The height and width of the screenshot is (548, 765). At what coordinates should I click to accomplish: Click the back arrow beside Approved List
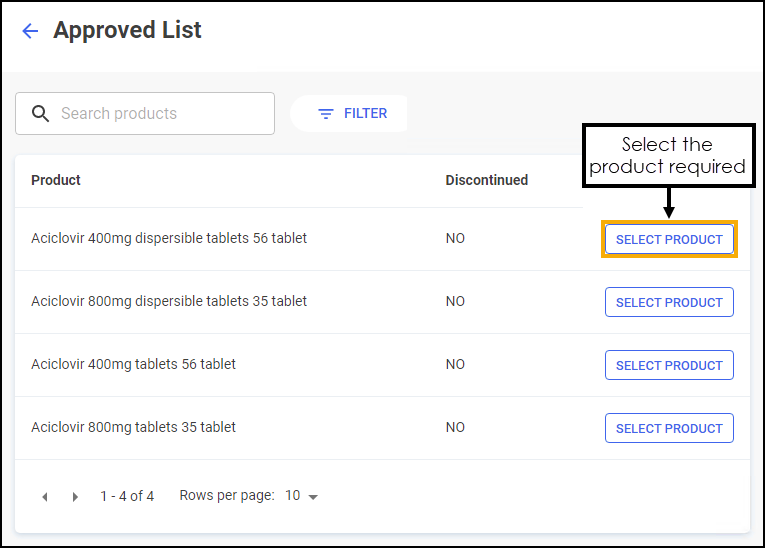point(30,31)
